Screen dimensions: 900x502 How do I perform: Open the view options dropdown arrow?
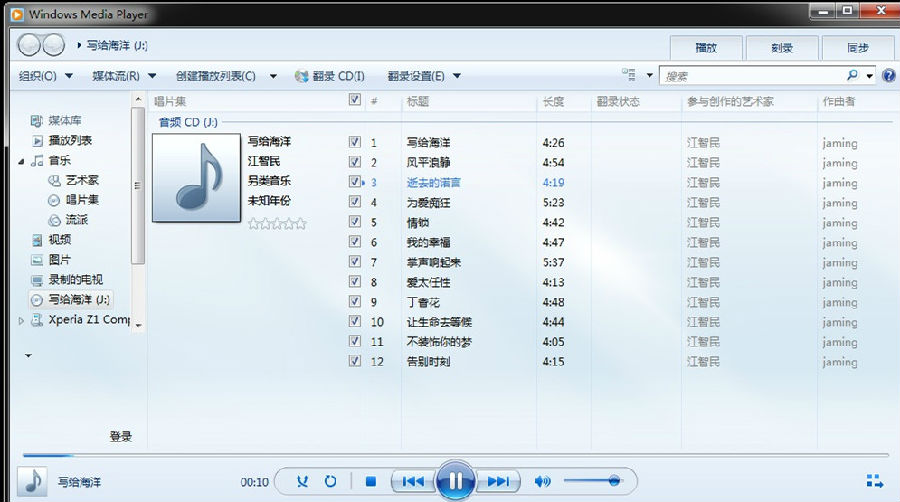(x=650, y=75)
